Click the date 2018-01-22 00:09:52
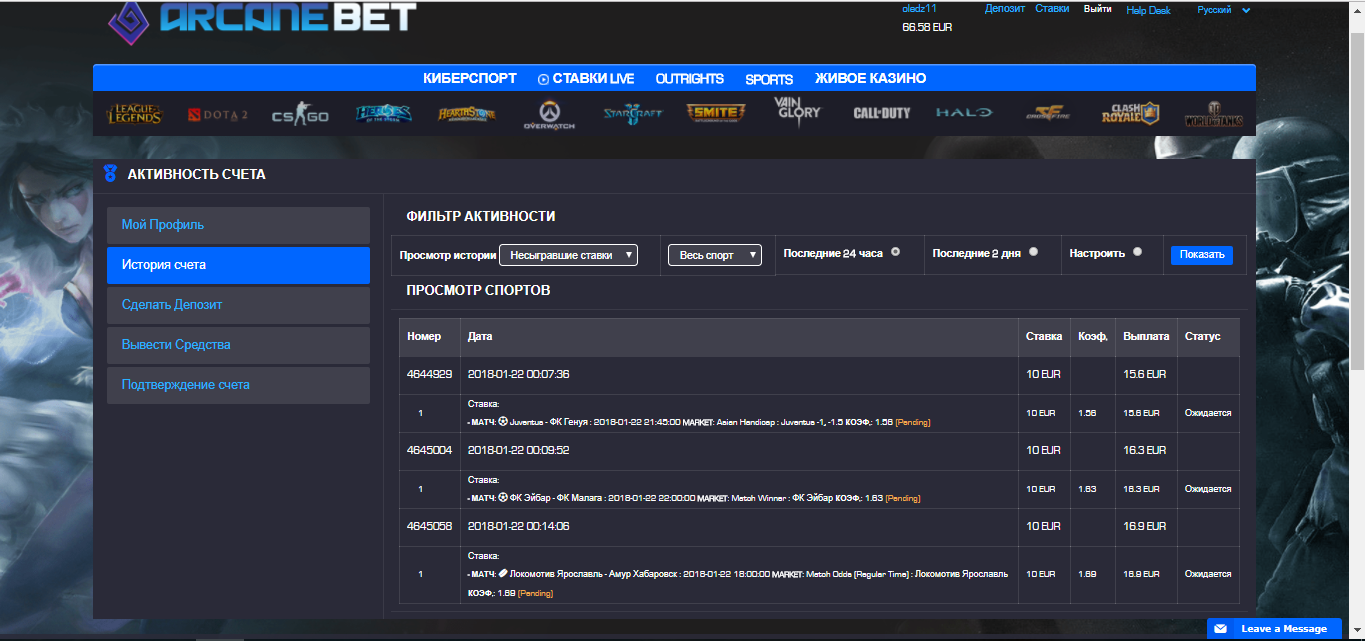This screenshot has height=641, width=1365. [518, 450]
